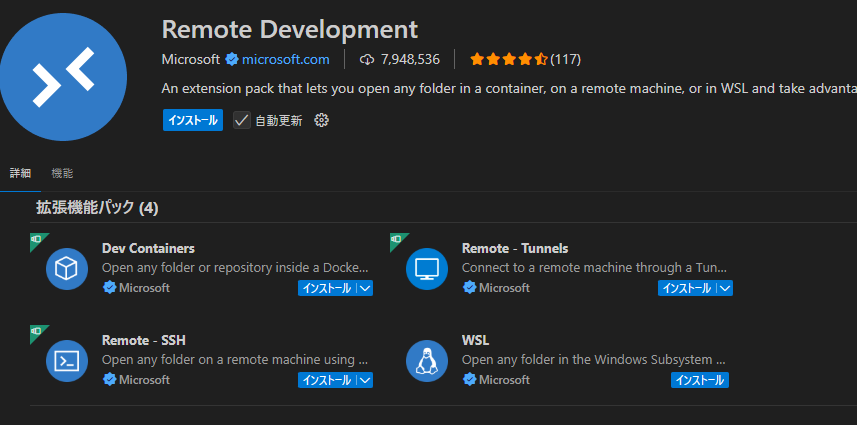Image resolution: width=857 pixels, height=425 pixels.
Task: Click the Microsoft publisher name in header
Action: 191,59
